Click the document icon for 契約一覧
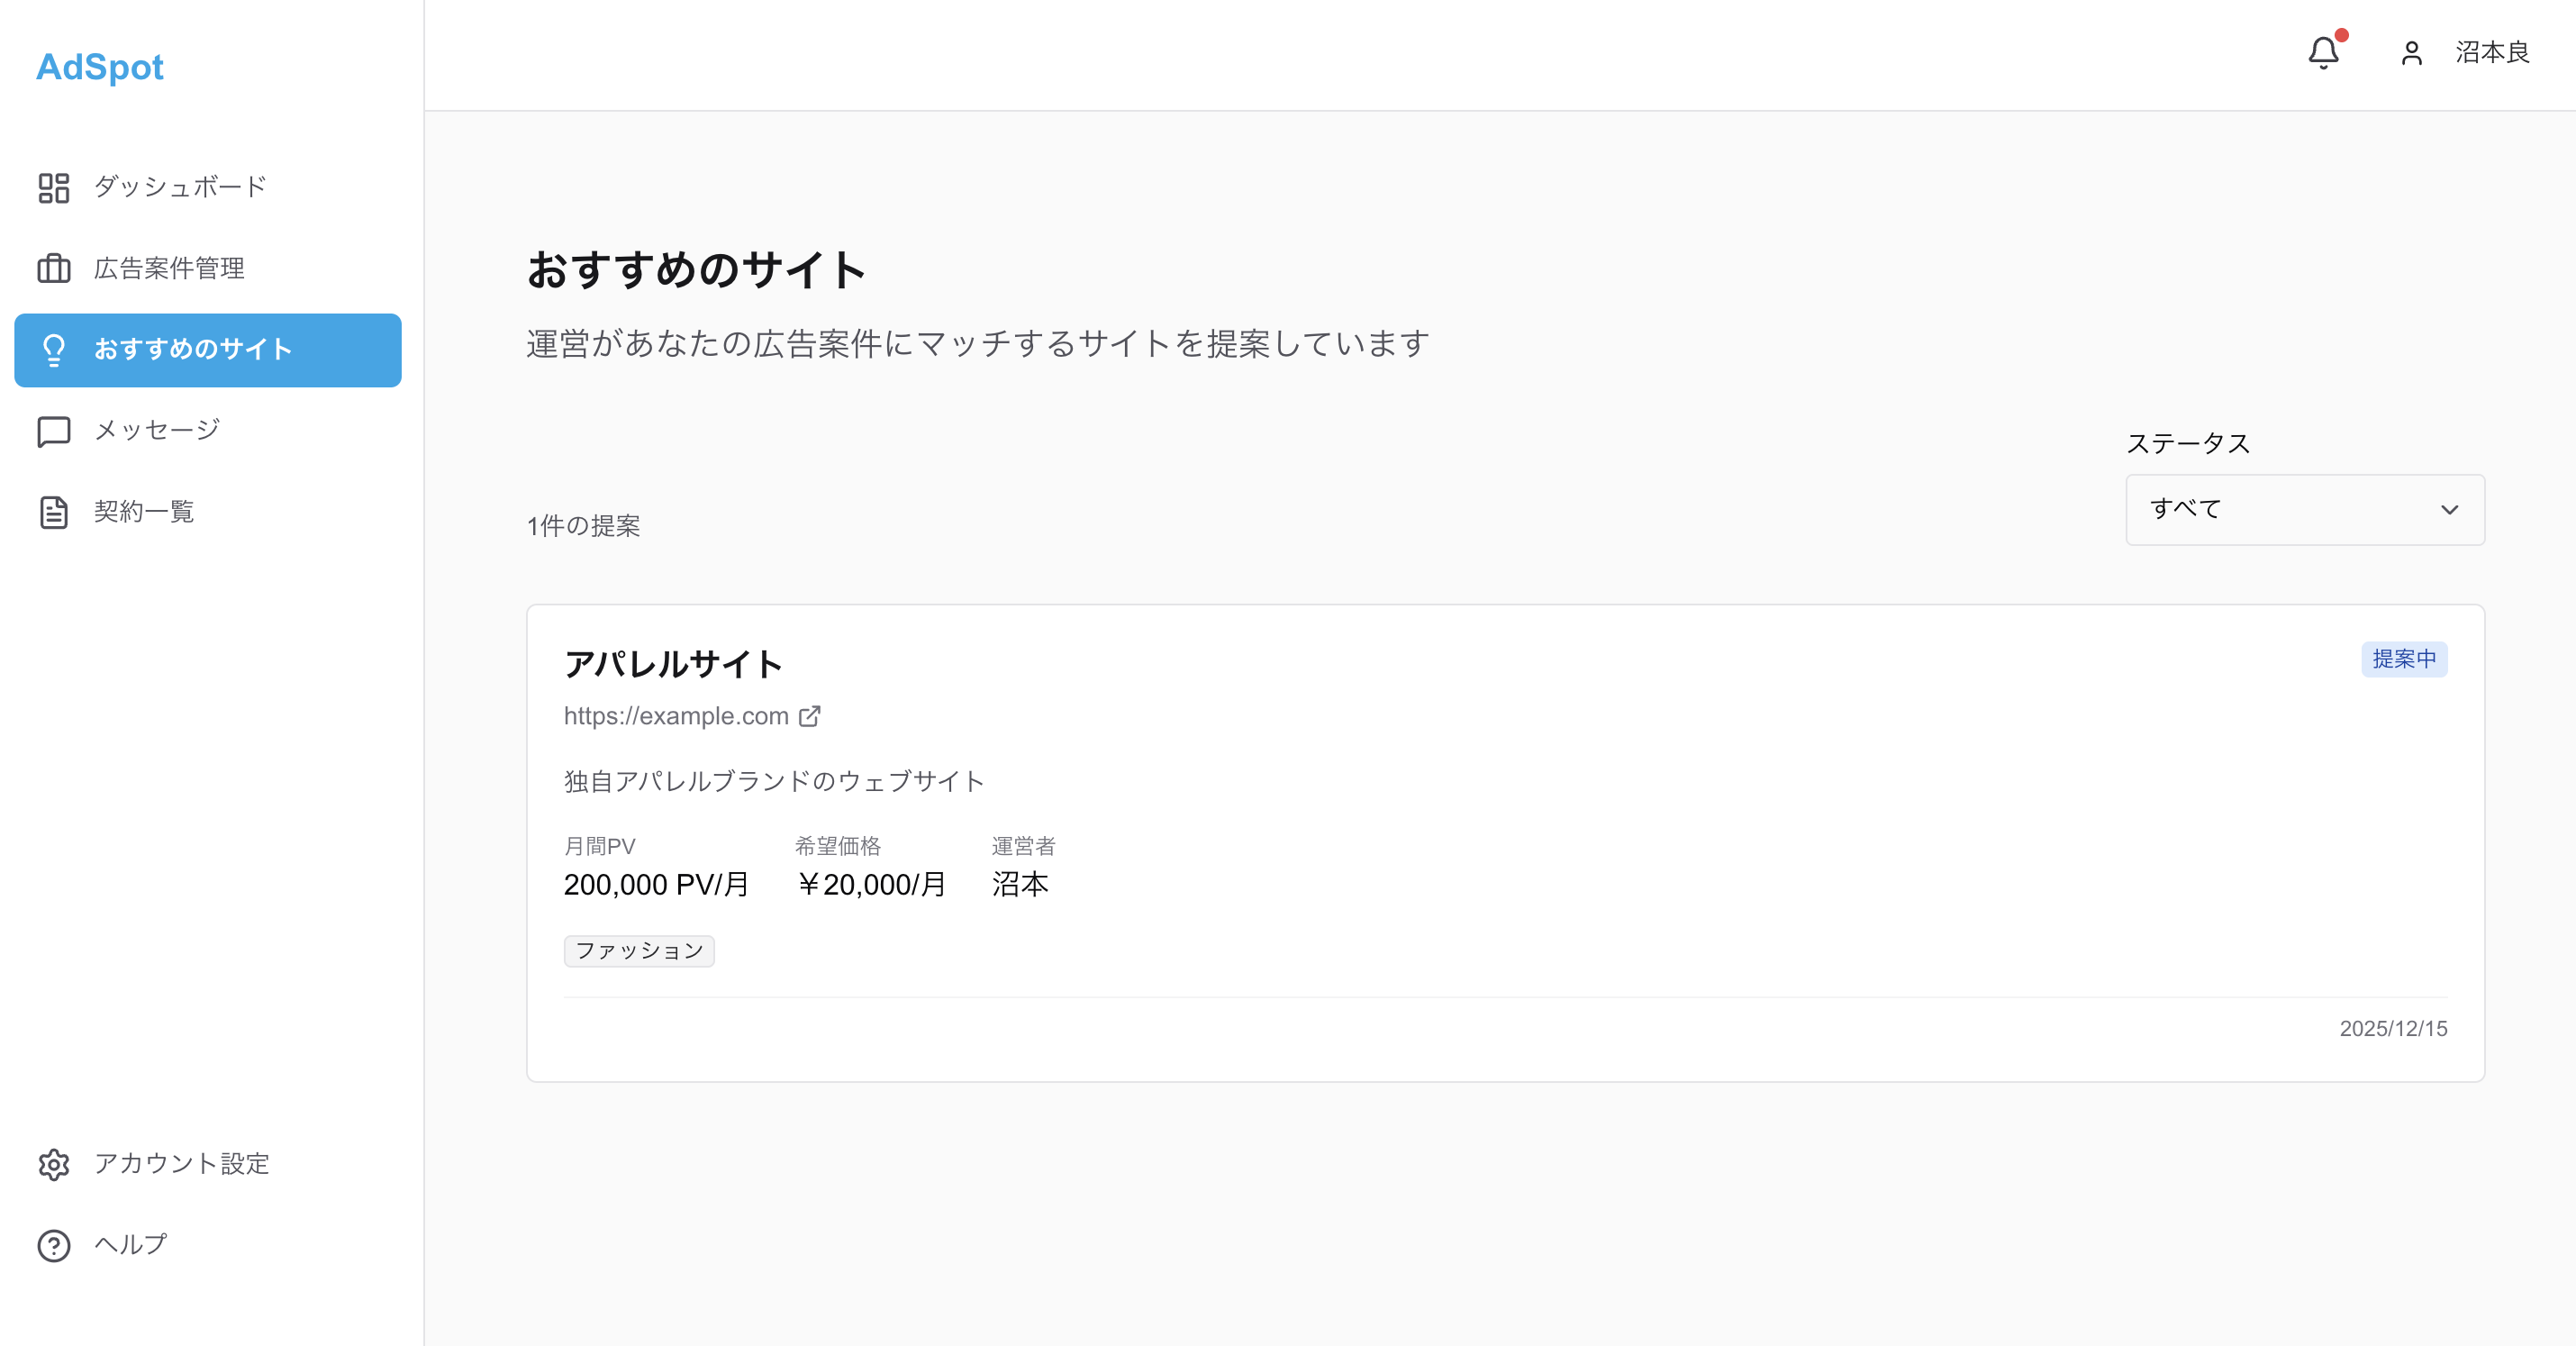 [x=53, y=512]
